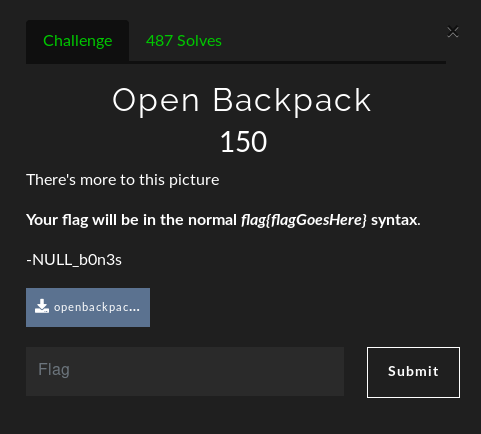Image resolution: width=481 pixels, height=434 pixels.
Task: Click the number 487 in the solves tab
Action: [x=159, y=41]
